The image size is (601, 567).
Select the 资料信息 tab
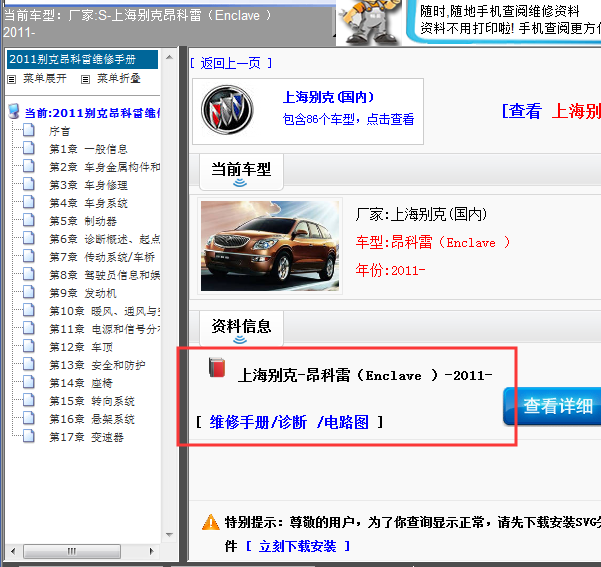[x=241, y=329]
